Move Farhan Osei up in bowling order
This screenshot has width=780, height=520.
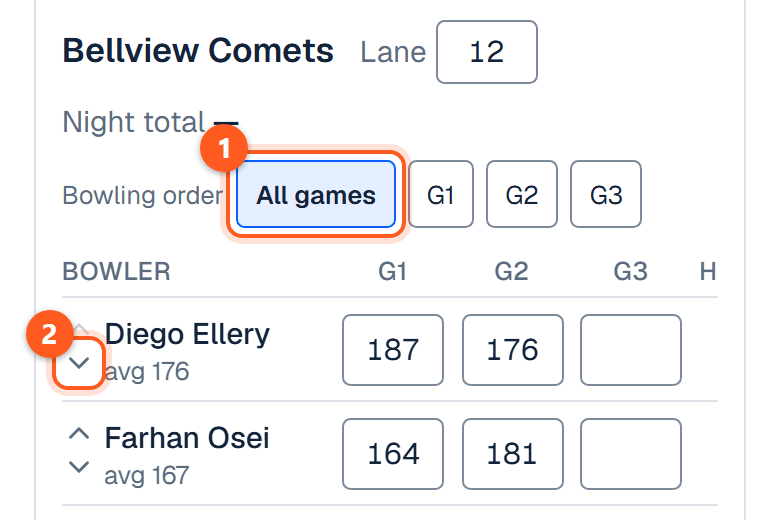point(79,434)
